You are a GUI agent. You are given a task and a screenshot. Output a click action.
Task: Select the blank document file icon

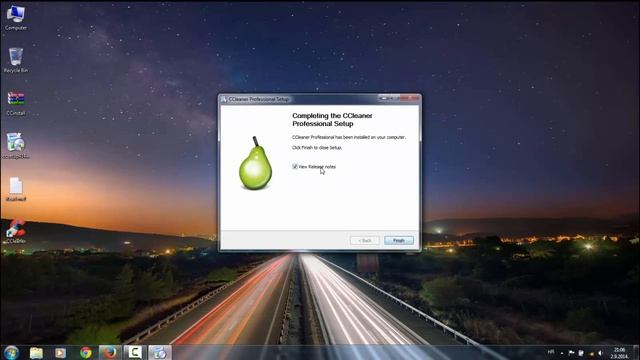[x=16, y=189]
